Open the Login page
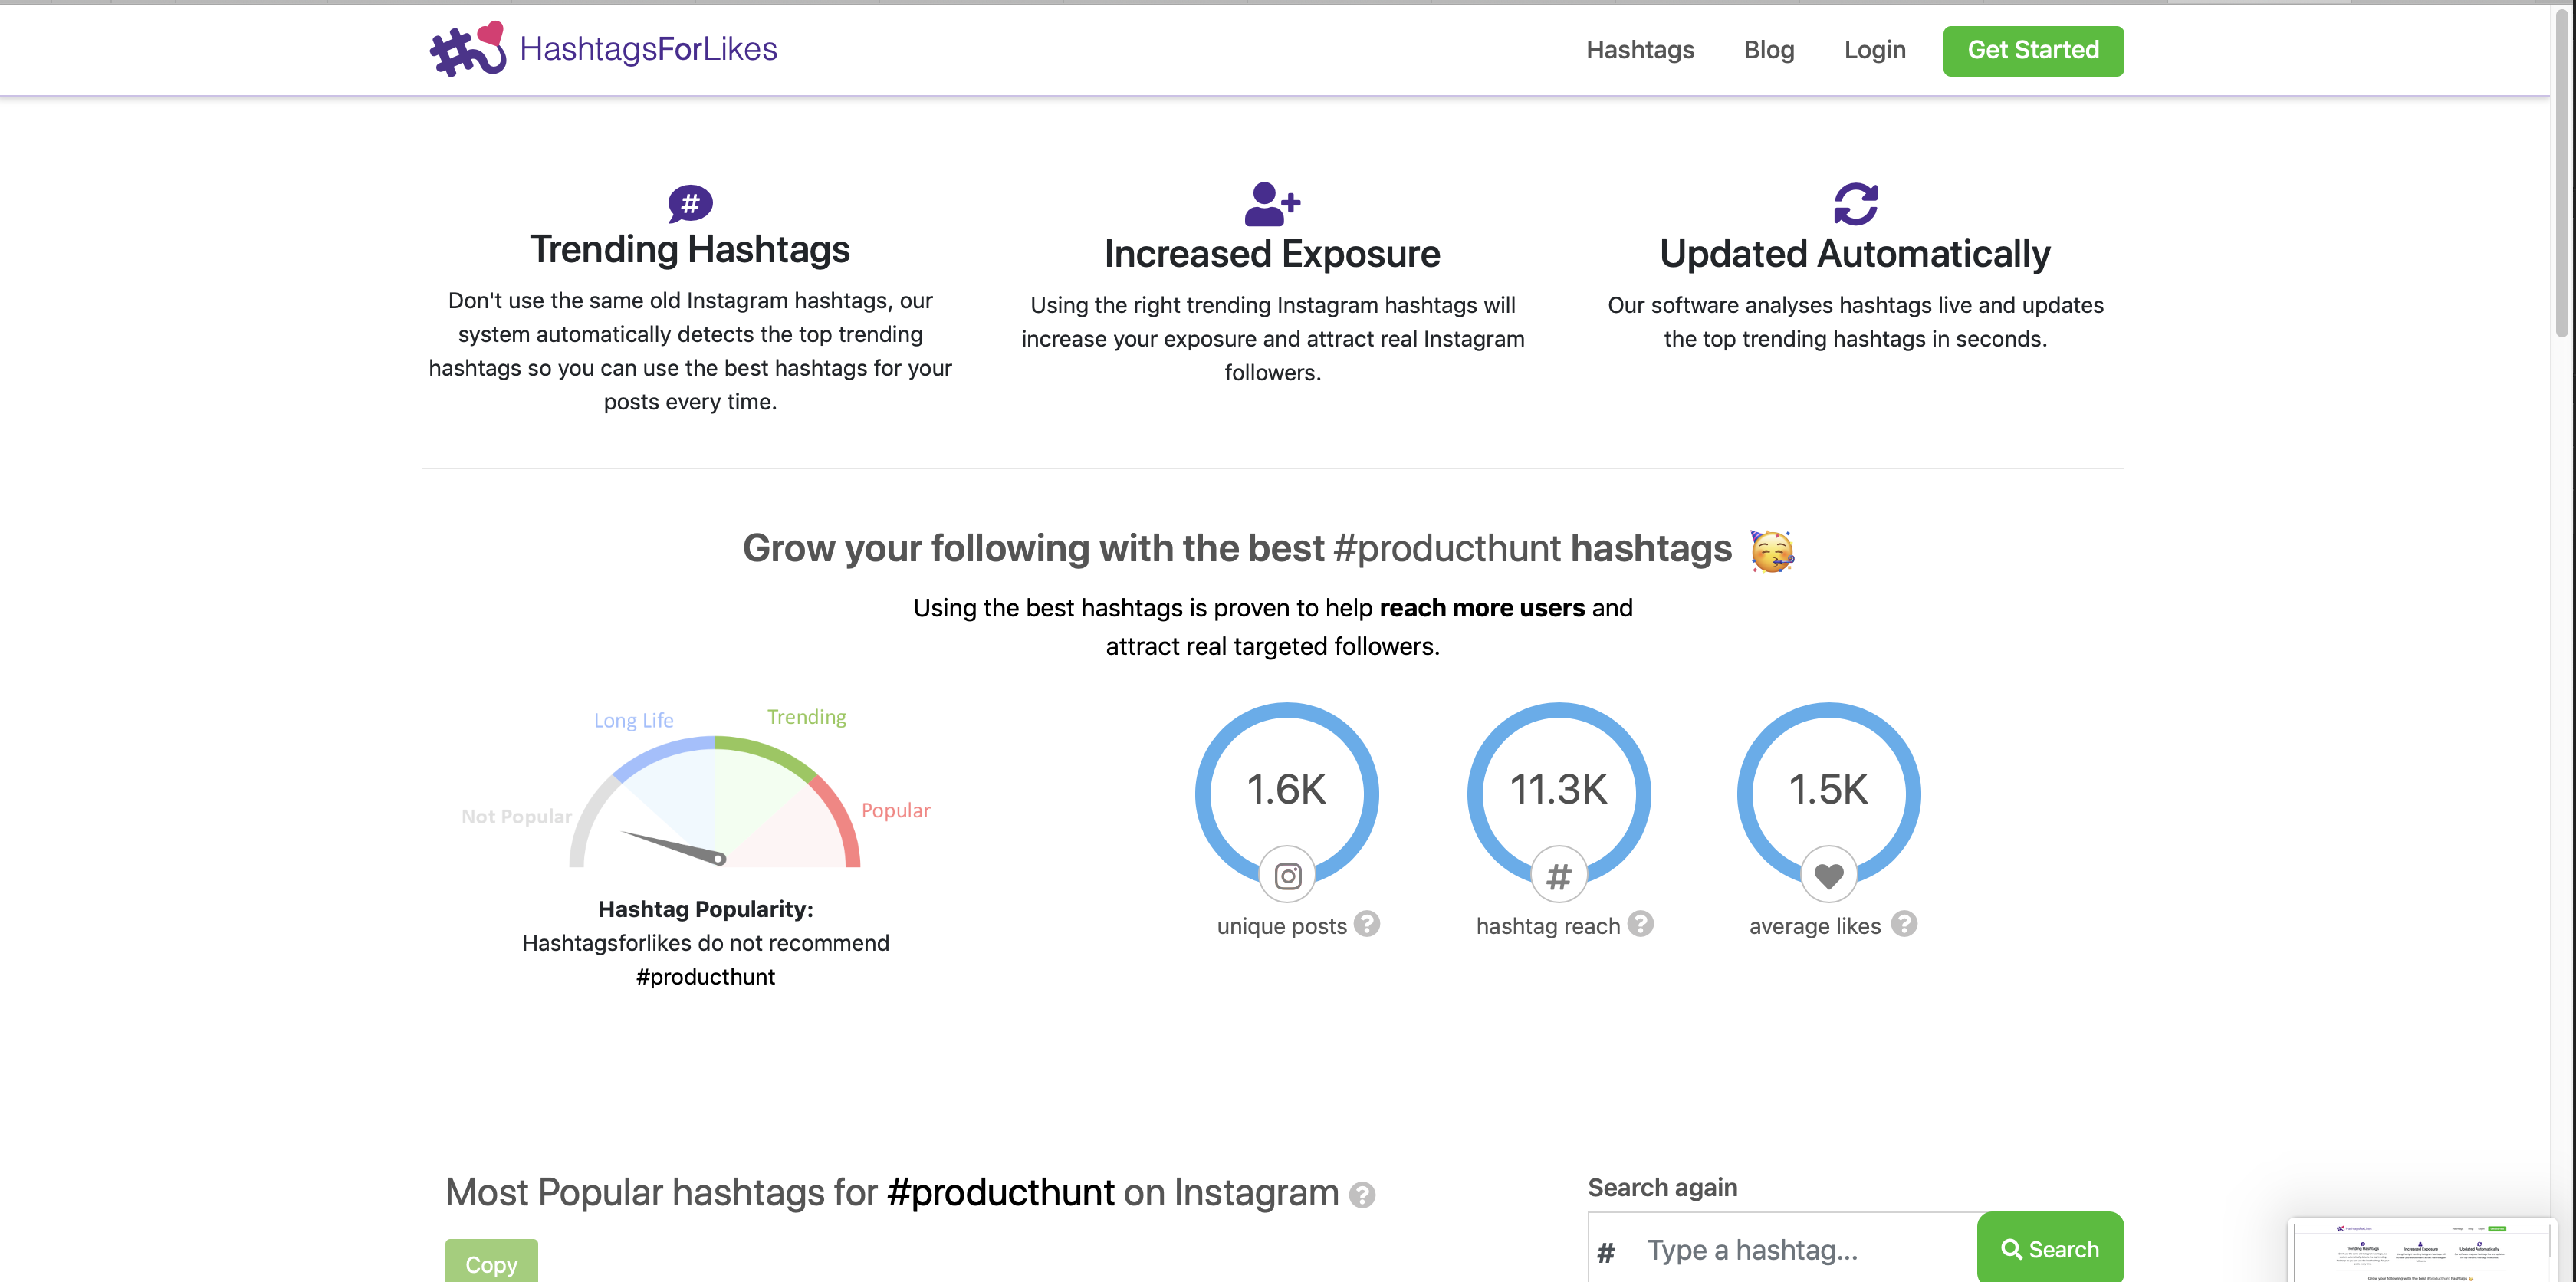The image size is (2576, 1282). coord(1874,50)
